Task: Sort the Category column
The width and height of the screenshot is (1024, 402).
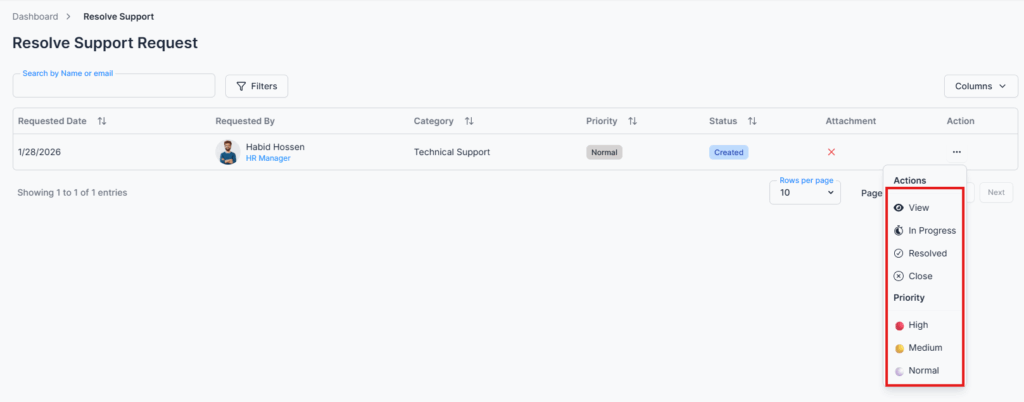Action: point(469,121)
